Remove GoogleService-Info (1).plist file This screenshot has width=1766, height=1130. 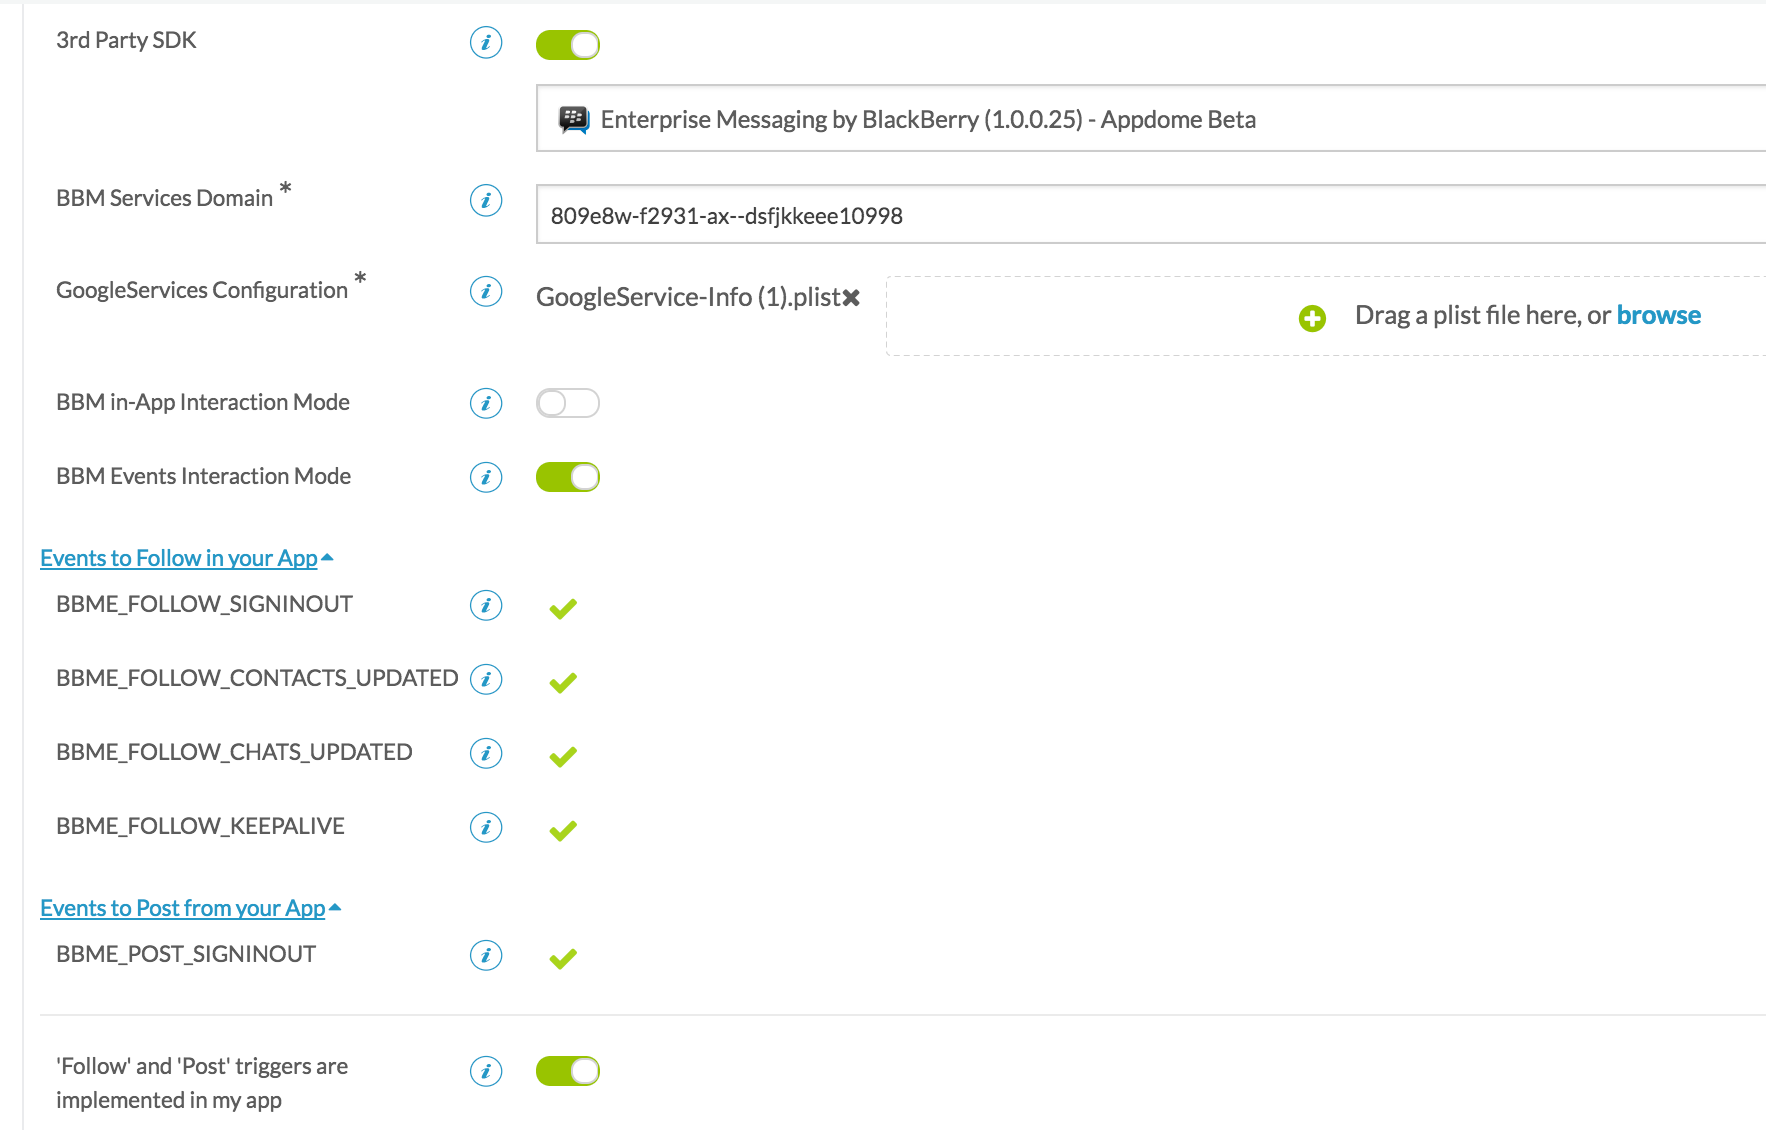pyautogui.click(x=851, y=298)
